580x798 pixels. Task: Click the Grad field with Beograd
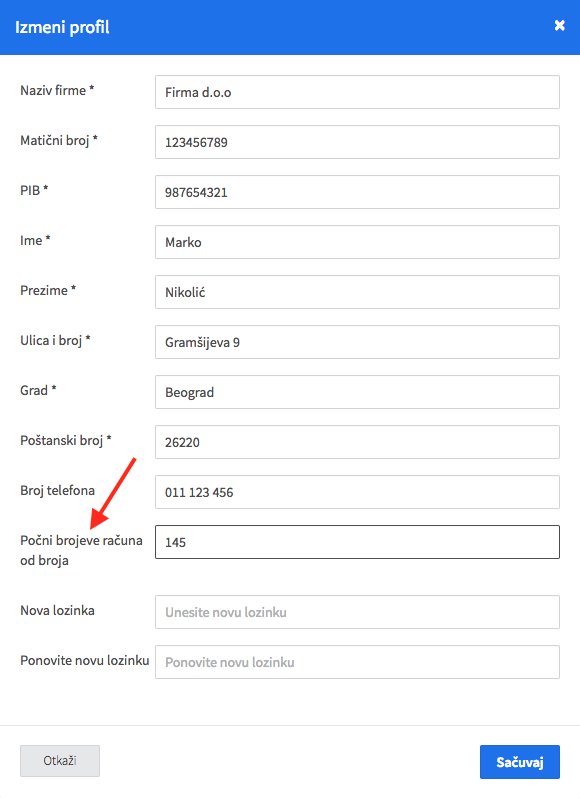coord(357,392)
